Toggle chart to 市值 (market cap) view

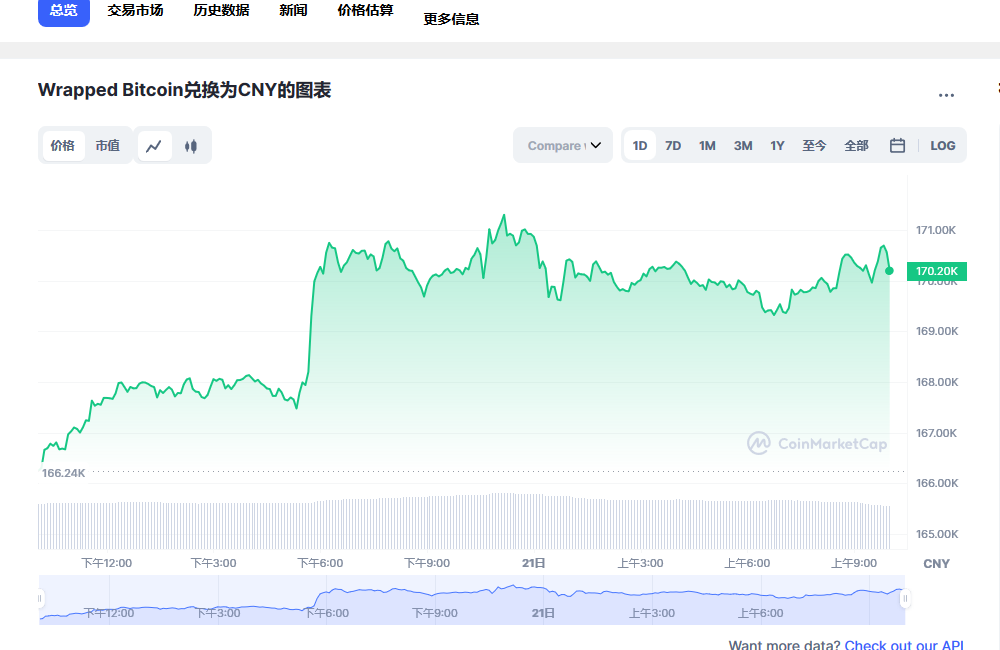108,145
